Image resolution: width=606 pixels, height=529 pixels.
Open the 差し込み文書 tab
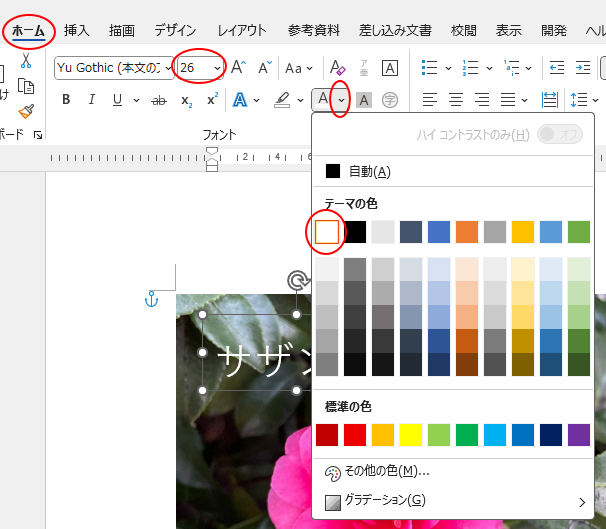(395, 30)
